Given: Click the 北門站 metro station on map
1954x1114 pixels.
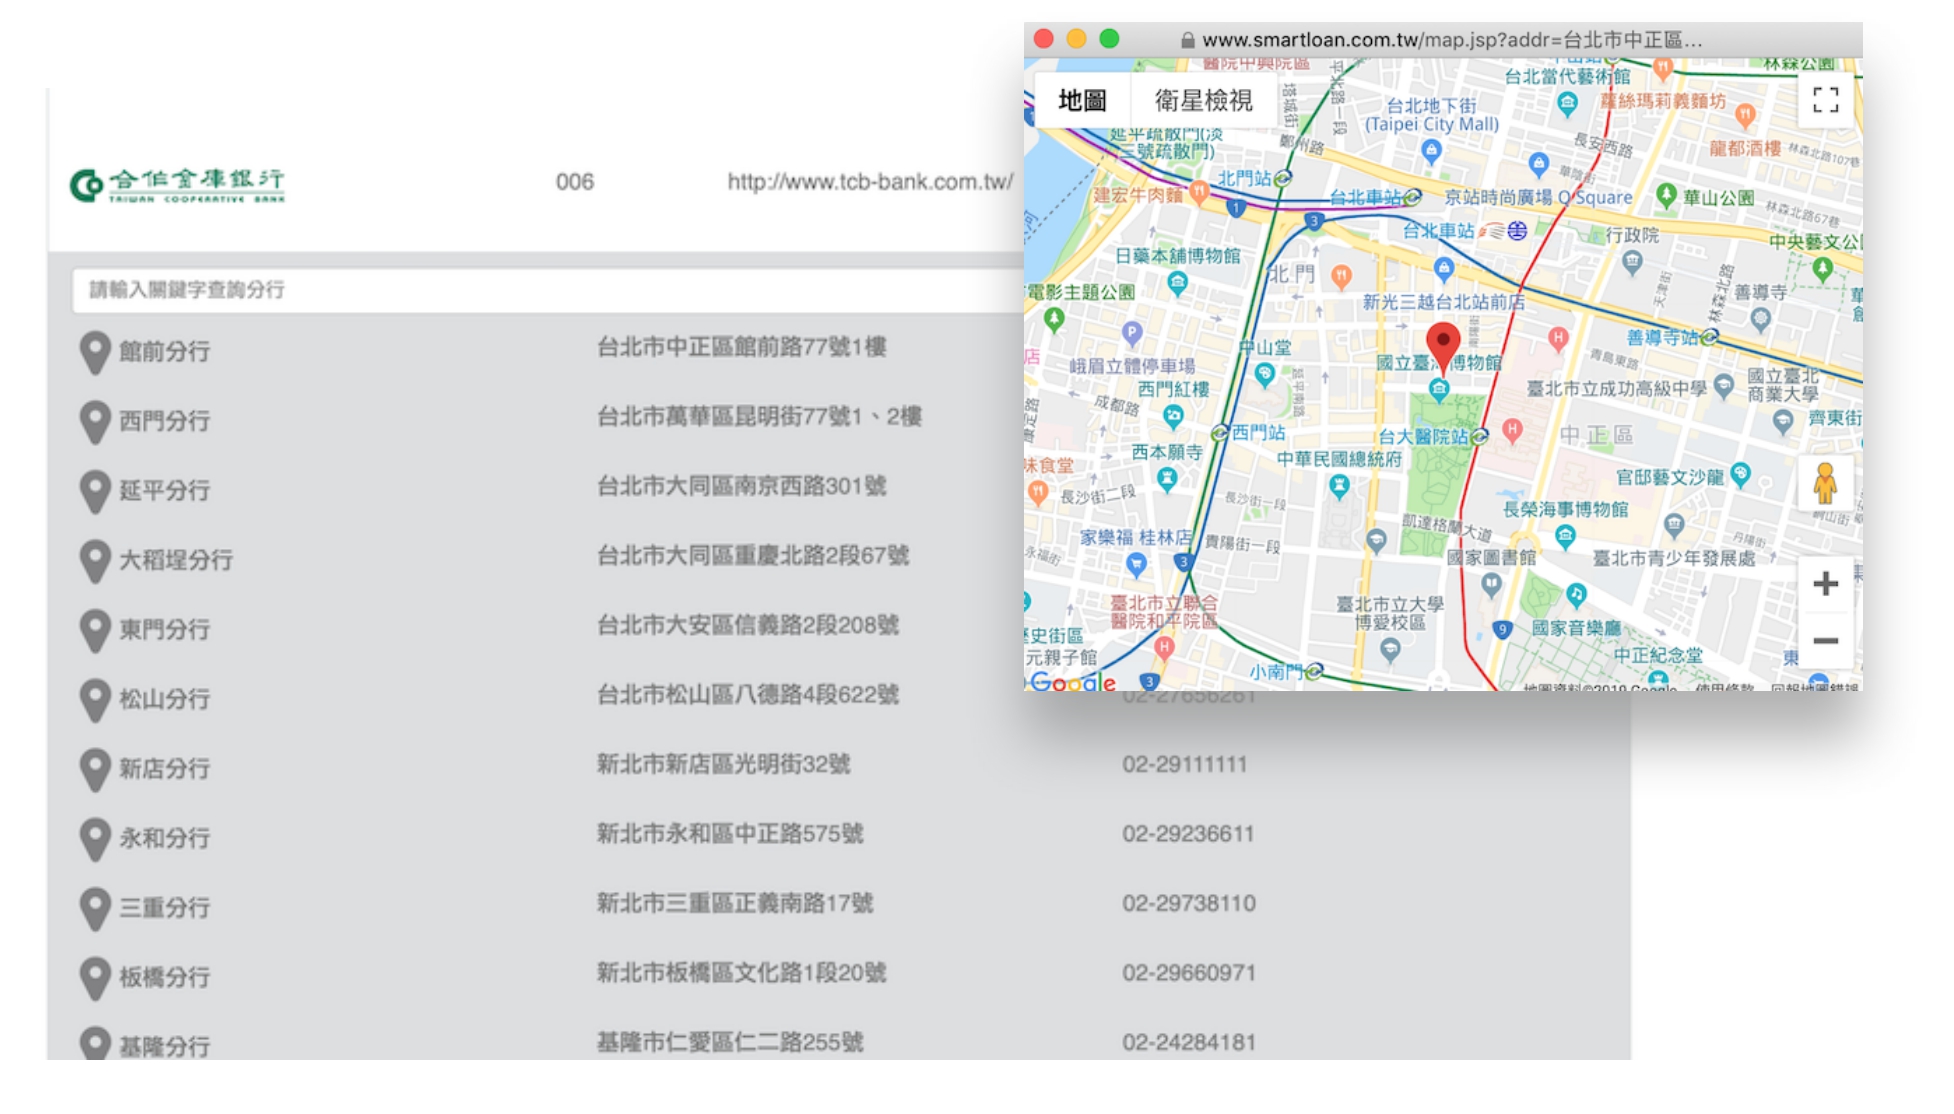Looking at the screenshot, I should 1282,178.
